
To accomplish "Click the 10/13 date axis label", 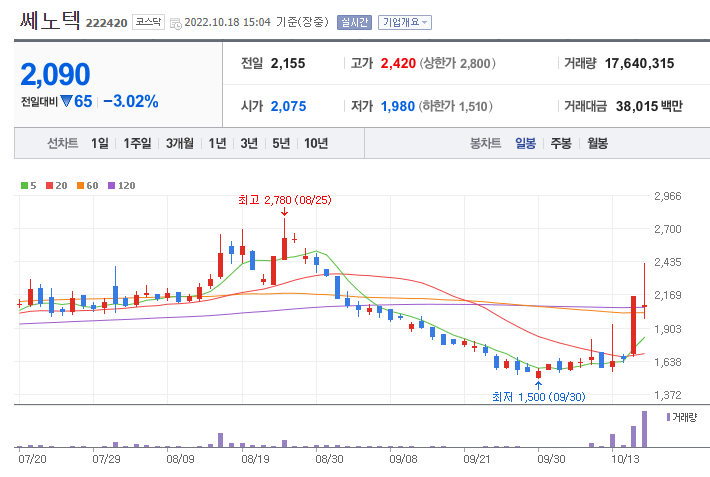I will click(x=625, y=459).
